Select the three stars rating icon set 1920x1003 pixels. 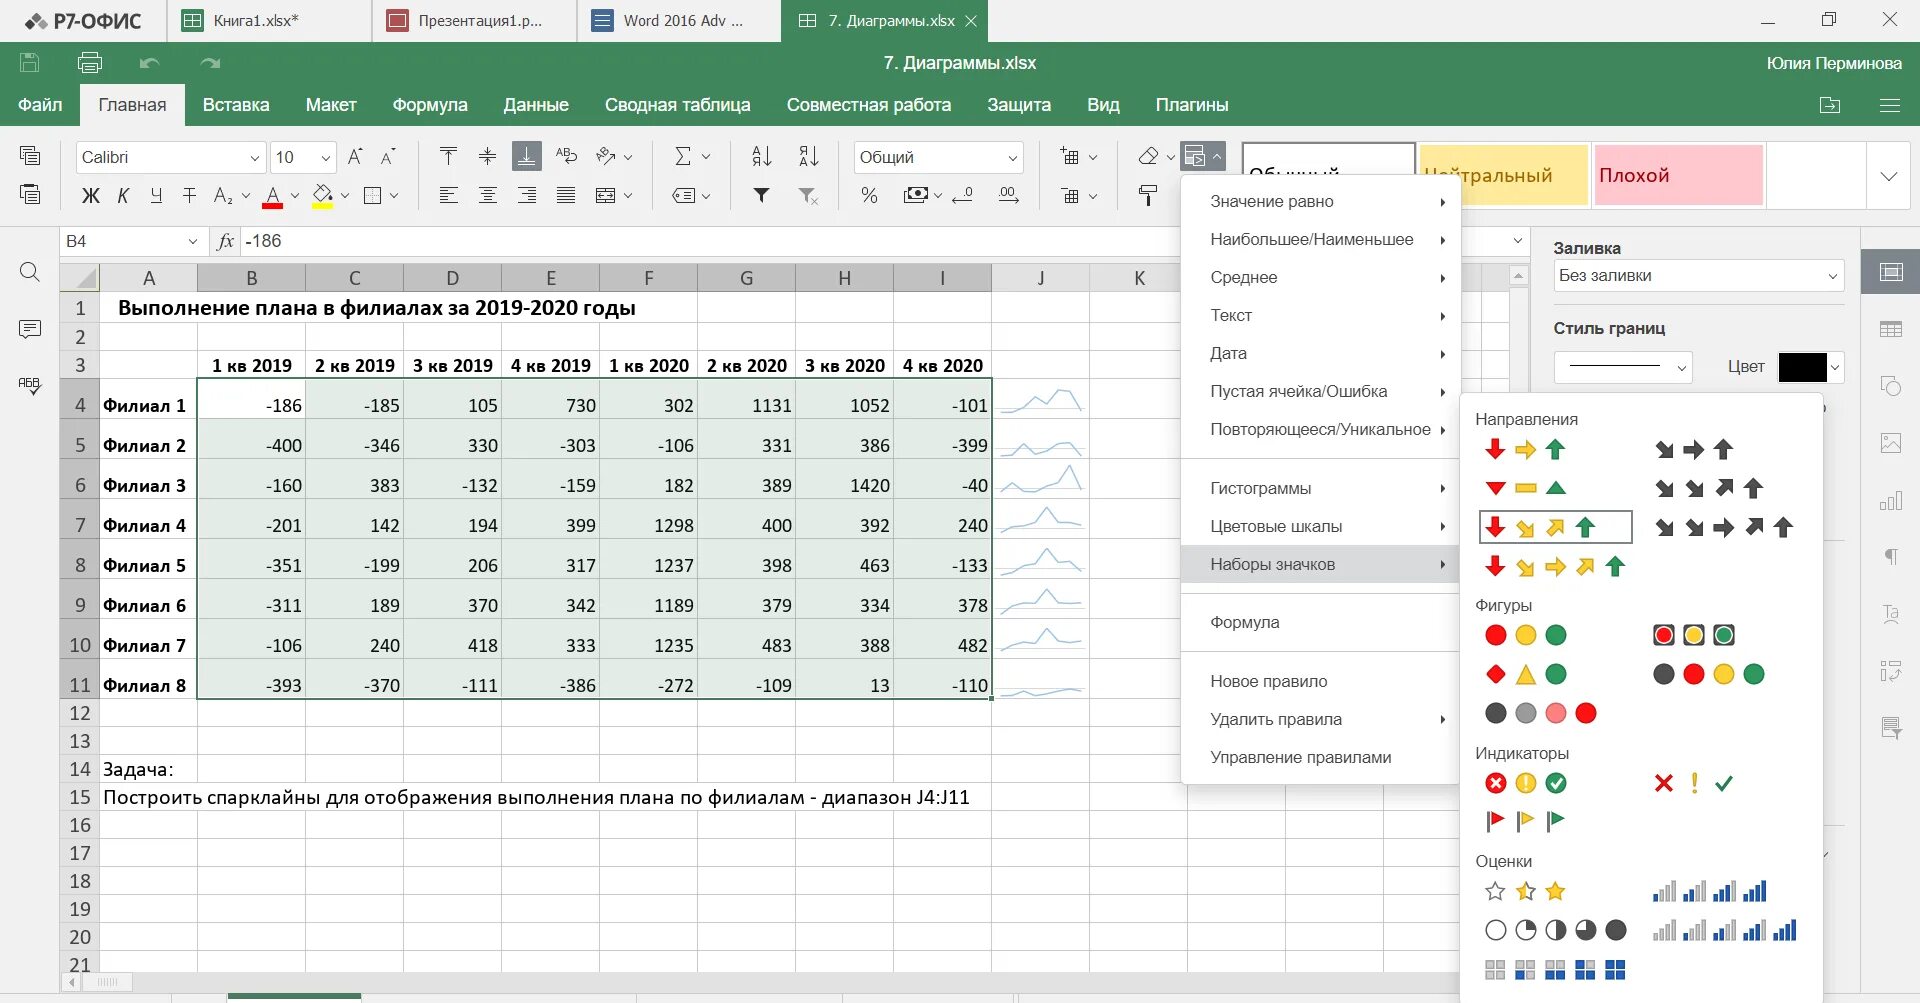pyautogui.click(x=1525, y=891)
